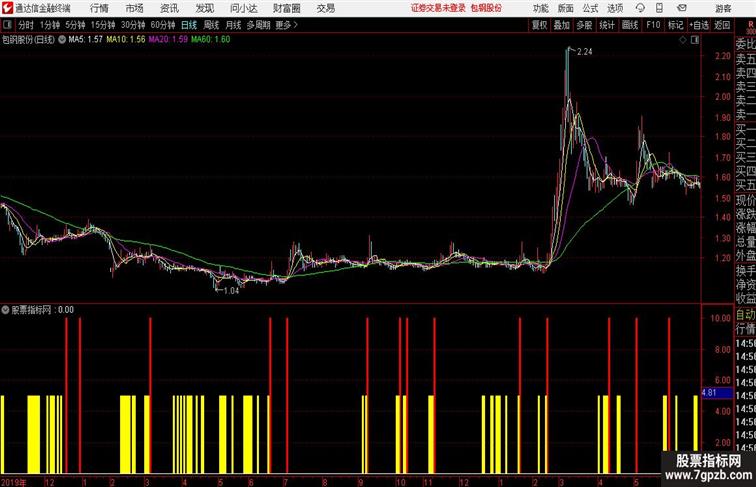Viewport: 756px width, 487px height.
Task: Toggle the left panel icon beside 分时
Action: [x=7, y=25]
